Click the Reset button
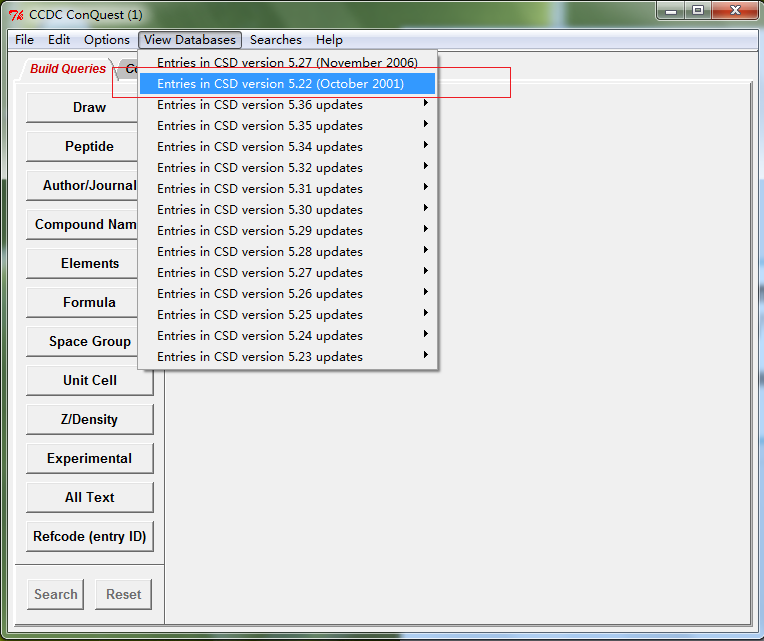Image resolution: width=764 pixels, height=641 pixels. pos(123,594)
